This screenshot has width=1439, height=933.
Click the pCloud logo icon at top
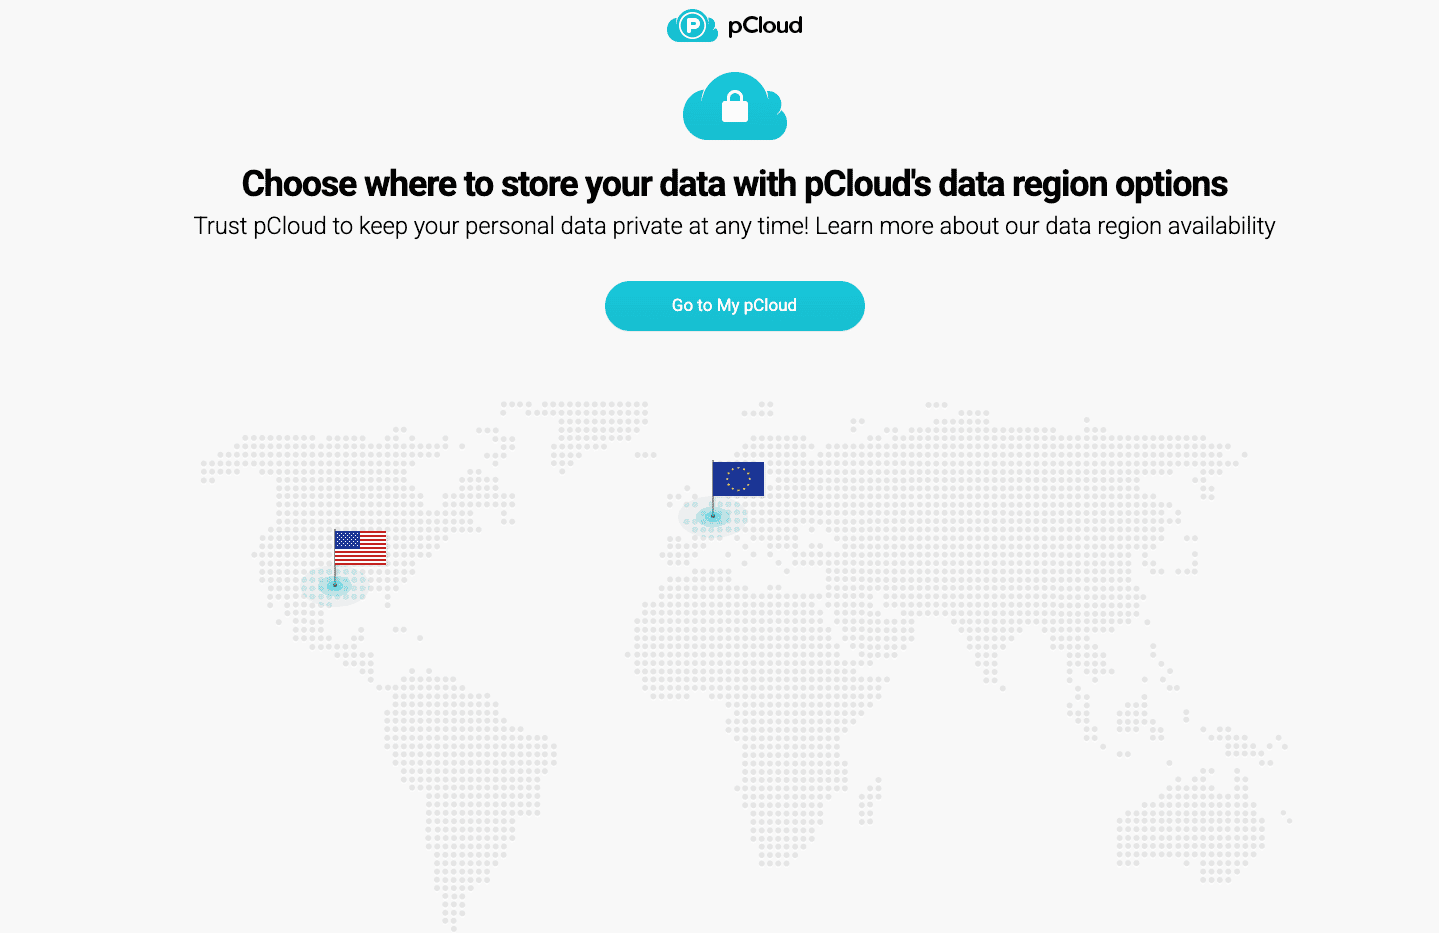(x=692, y=25)
